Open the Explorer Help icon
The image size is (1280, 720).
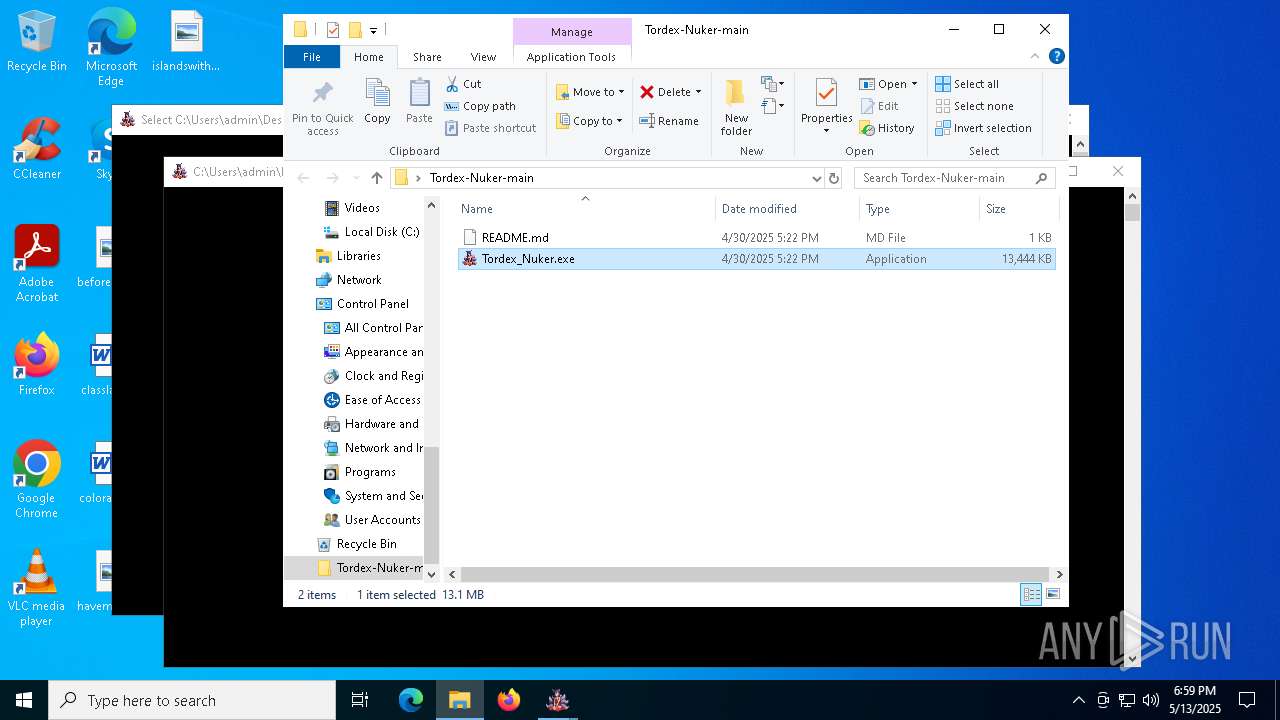(x=1056, y=56)
